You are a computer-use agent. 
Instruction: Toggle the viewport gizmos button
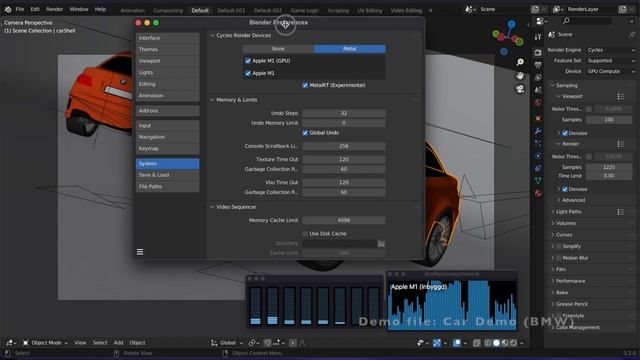437,343
